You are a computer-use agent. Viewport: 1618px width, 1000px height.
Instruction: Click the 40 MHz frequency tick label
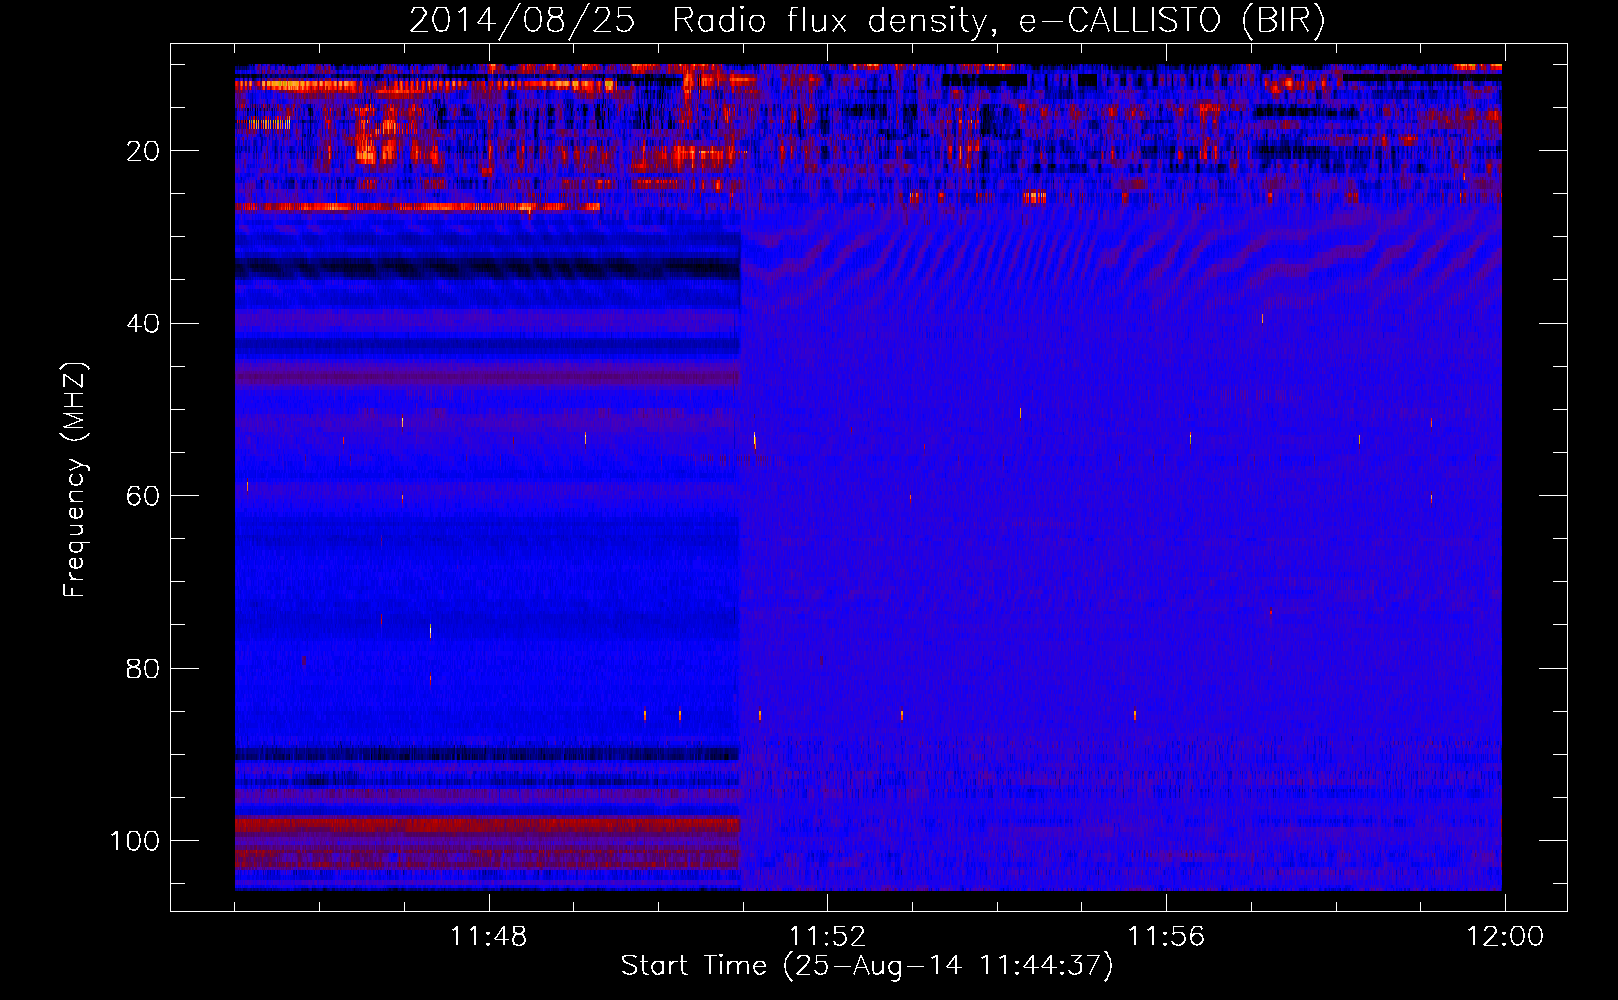click(143, 324)
